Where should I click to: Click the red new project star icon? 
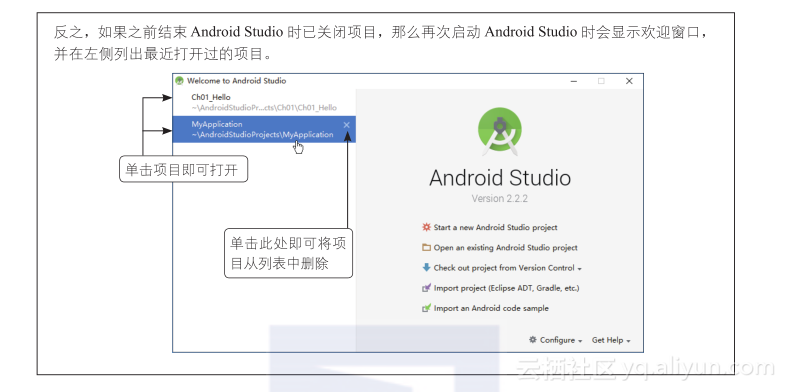tap(426, 227)
